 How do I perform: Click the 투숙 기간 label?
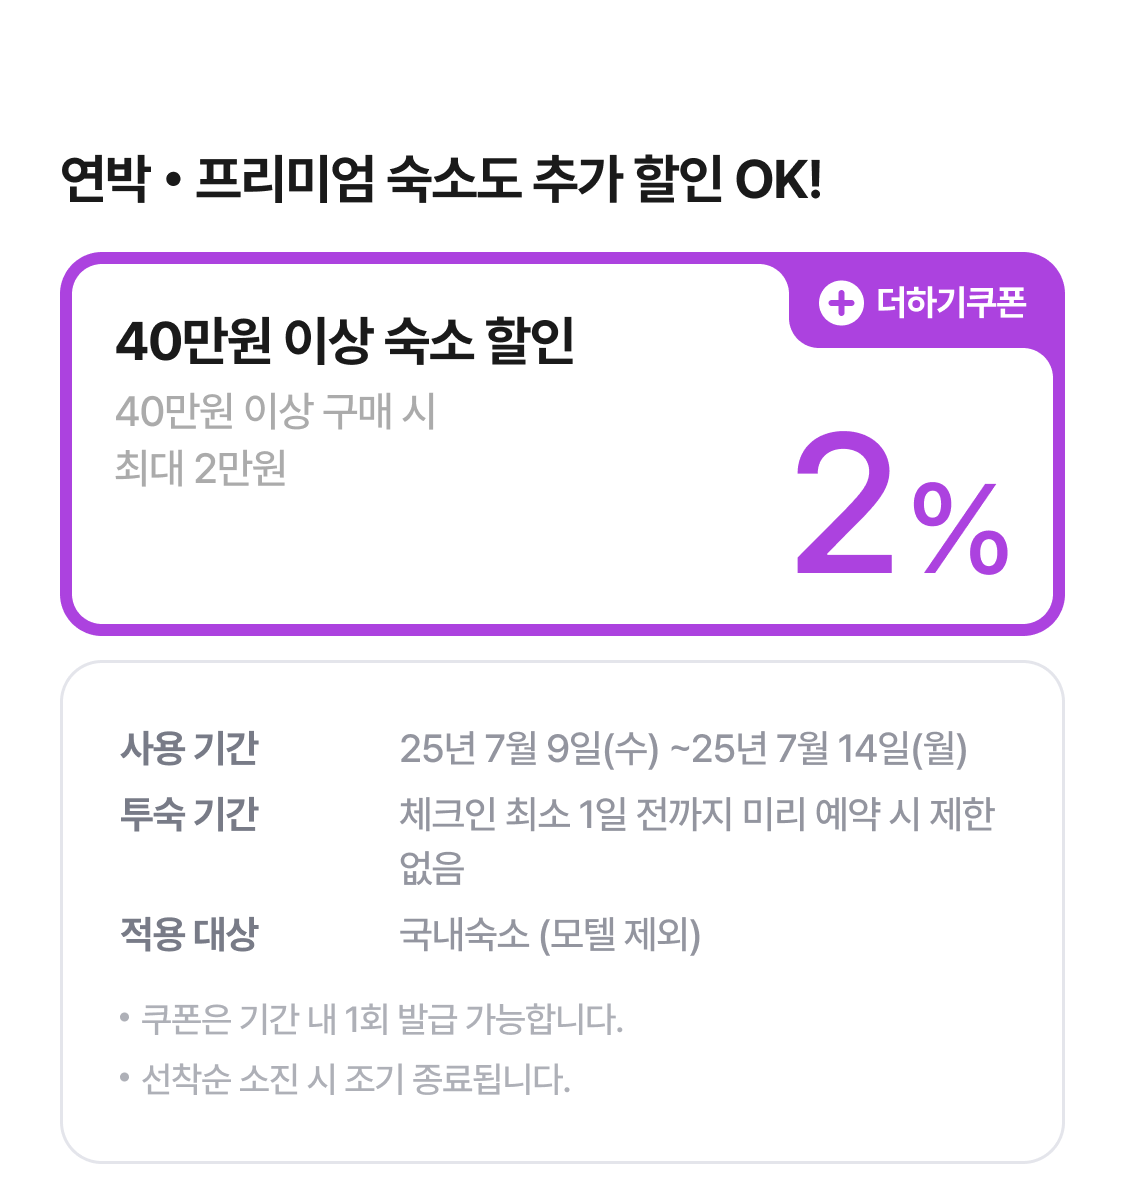pyautogui.click(x=189, y=814)
